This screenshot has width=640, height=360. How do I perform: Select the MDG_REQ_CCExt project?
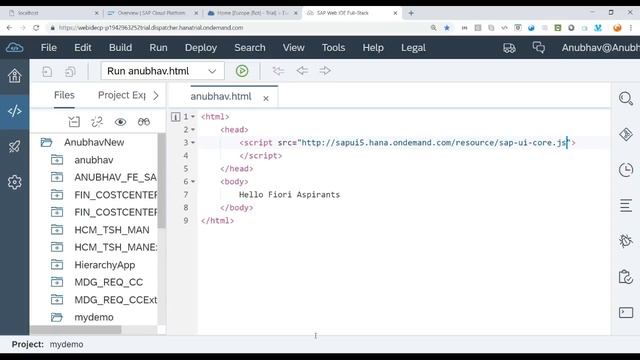tap(116, 300)
